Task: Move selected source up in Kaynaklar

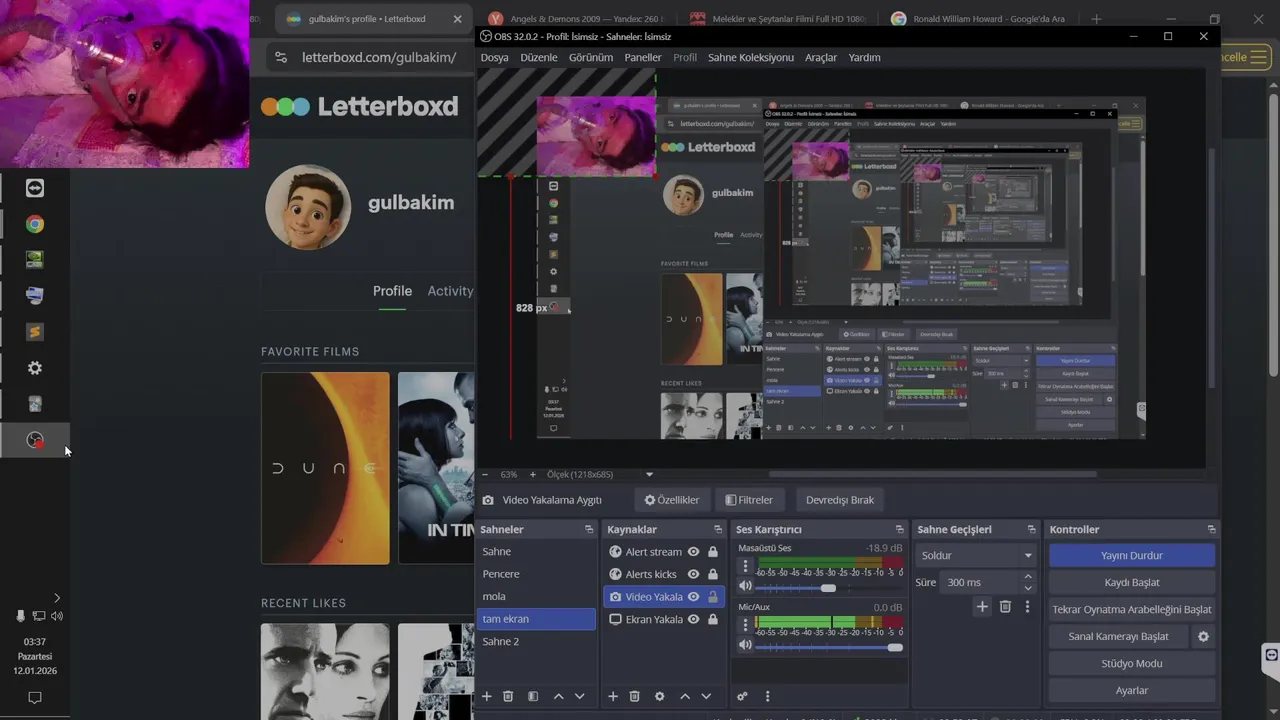Action: [x=685, y=696]
